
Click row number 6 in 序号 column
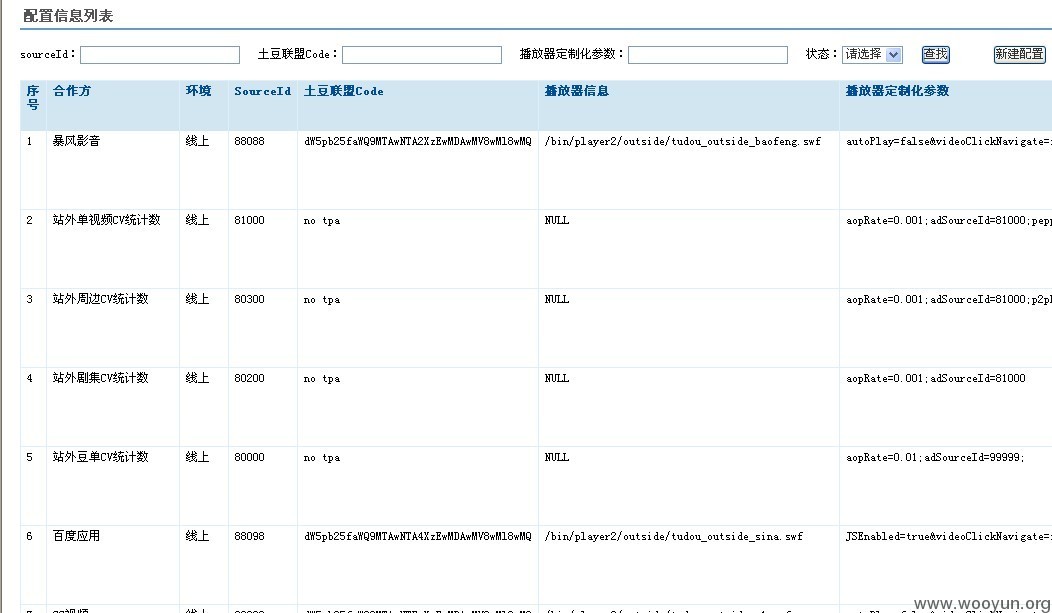pos(30,537)
